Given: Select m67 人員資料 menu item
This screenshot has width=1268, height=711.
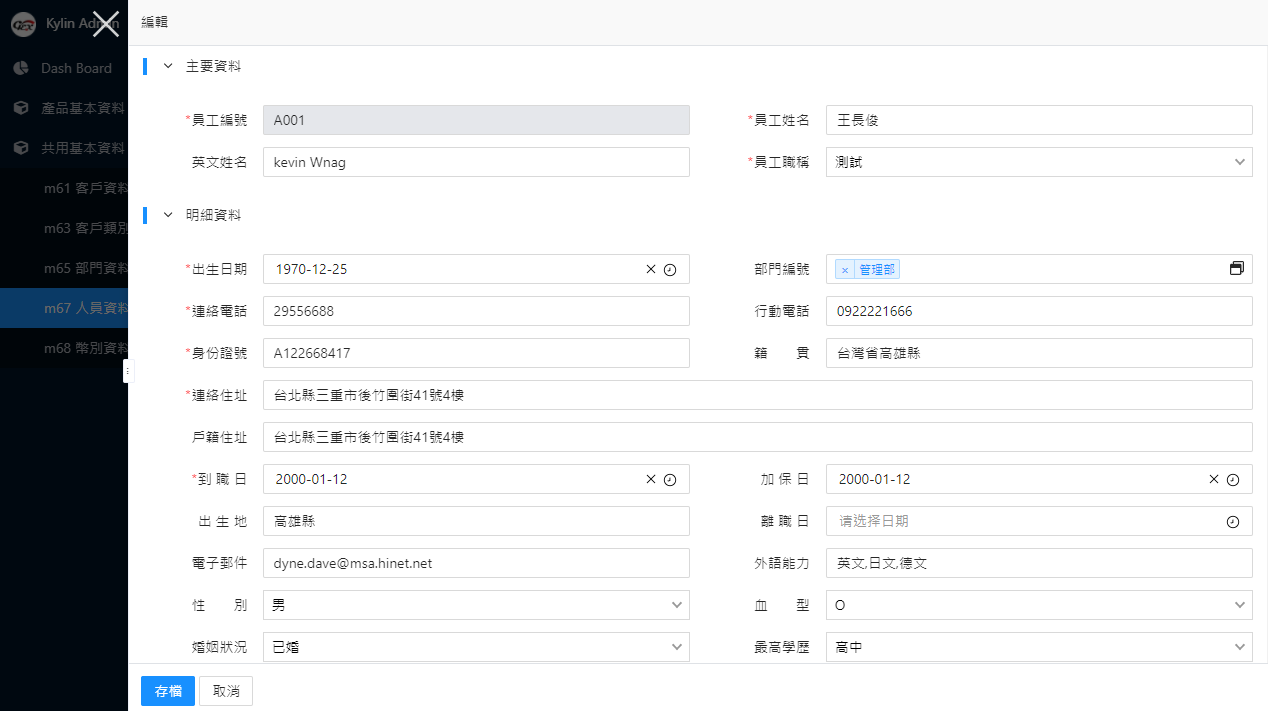Looking at the screenshot, I should click(x=85, y=308).
